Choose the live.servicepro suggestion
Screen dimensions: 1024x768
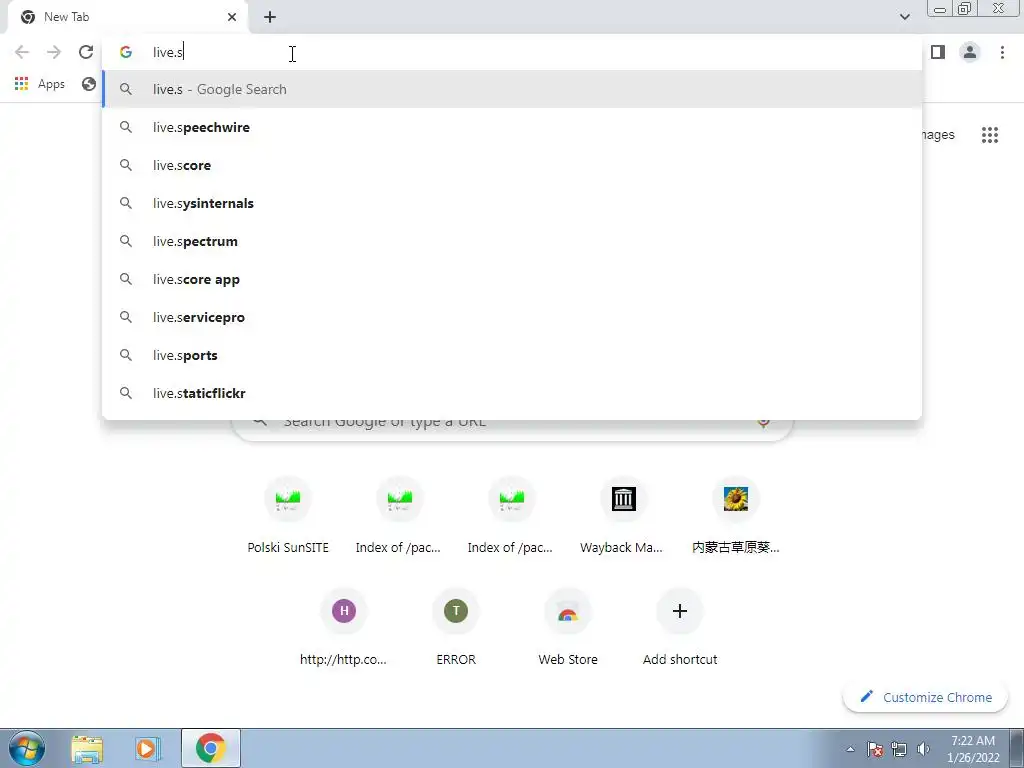[x=512, y=317]
